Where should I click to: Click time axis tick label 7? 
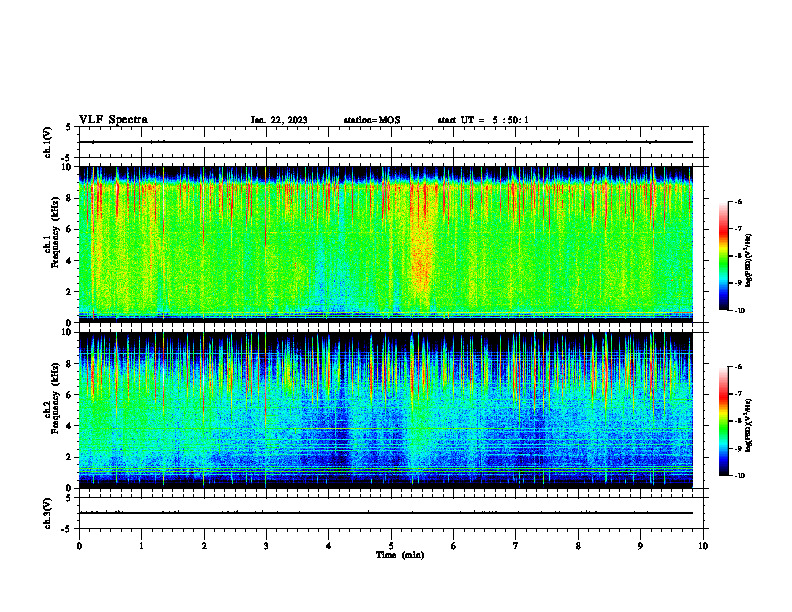(516, 546)
